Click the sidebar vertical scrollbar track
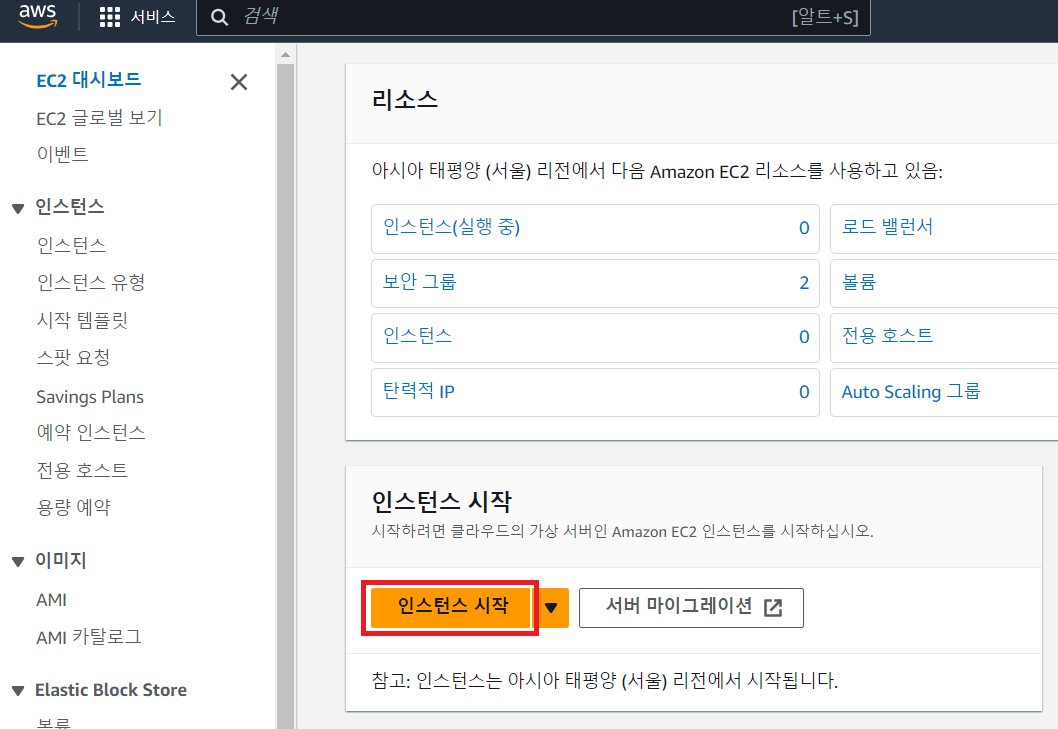This screenshot has height=729, width=1058. (285, 396)
